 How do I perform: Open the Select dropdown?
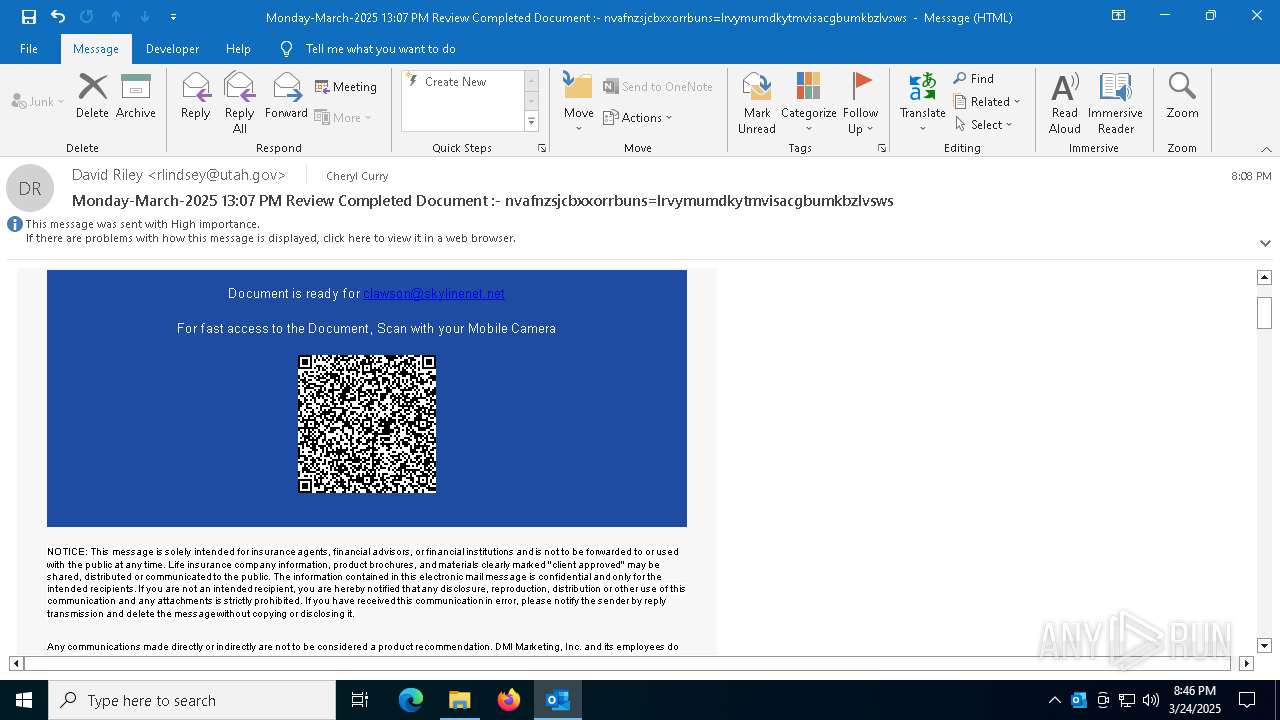click(x=984, y=125)
